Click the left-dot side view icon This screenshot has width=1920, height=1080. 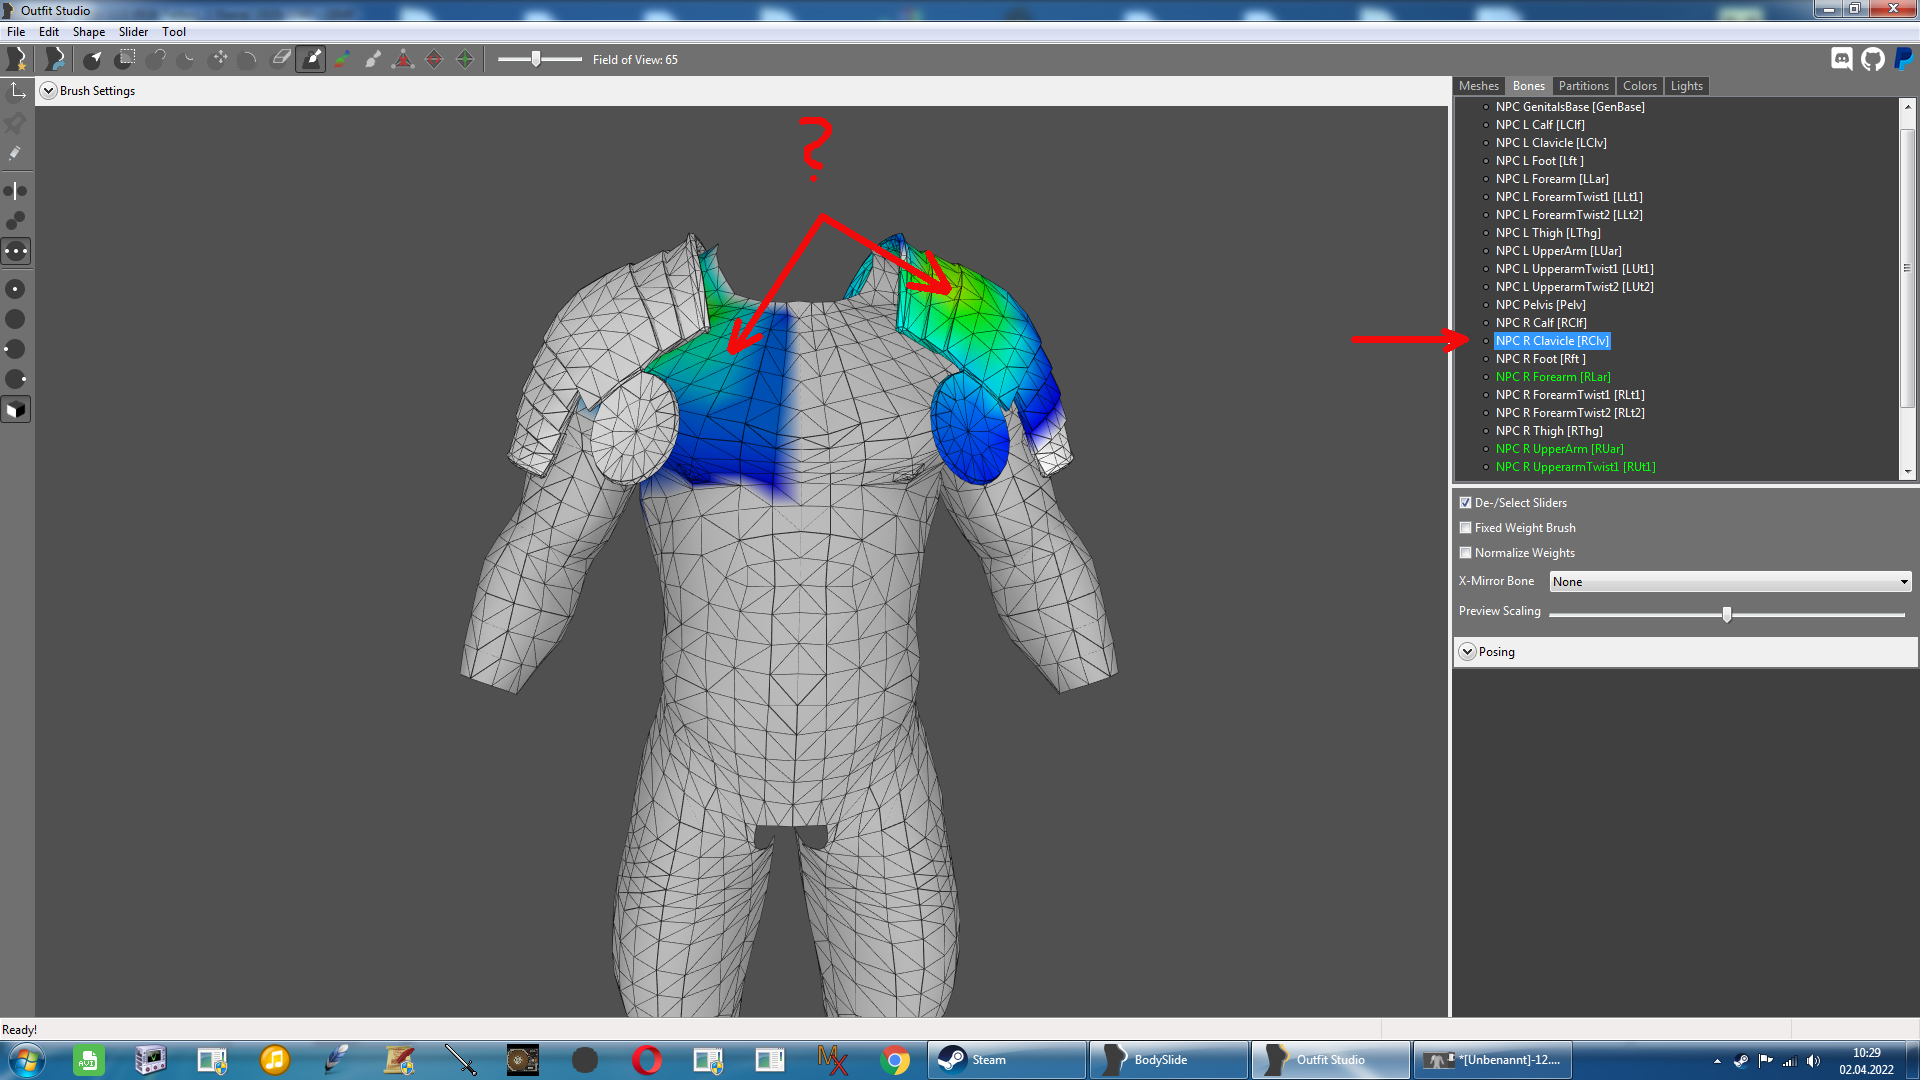(x=16, y=349)
